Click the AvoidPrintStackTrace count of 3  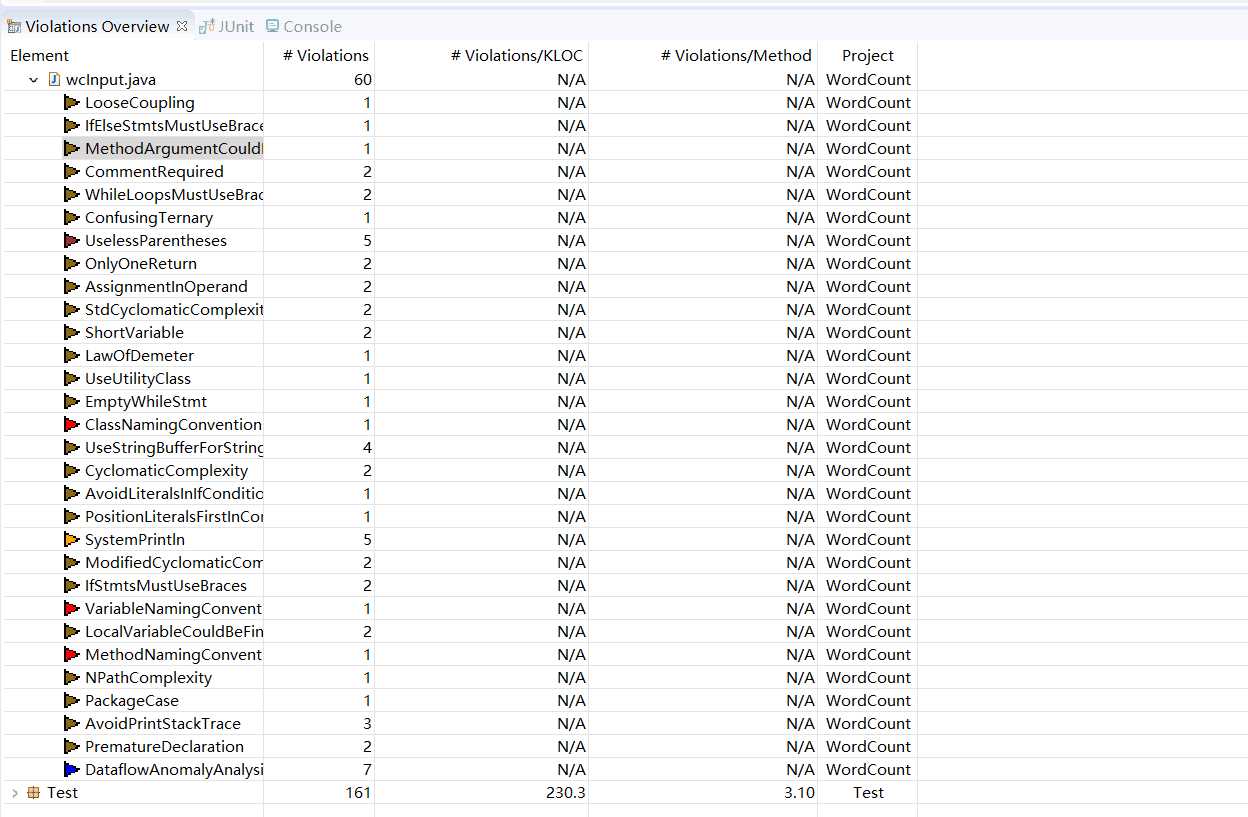click(x=367, y=724)
